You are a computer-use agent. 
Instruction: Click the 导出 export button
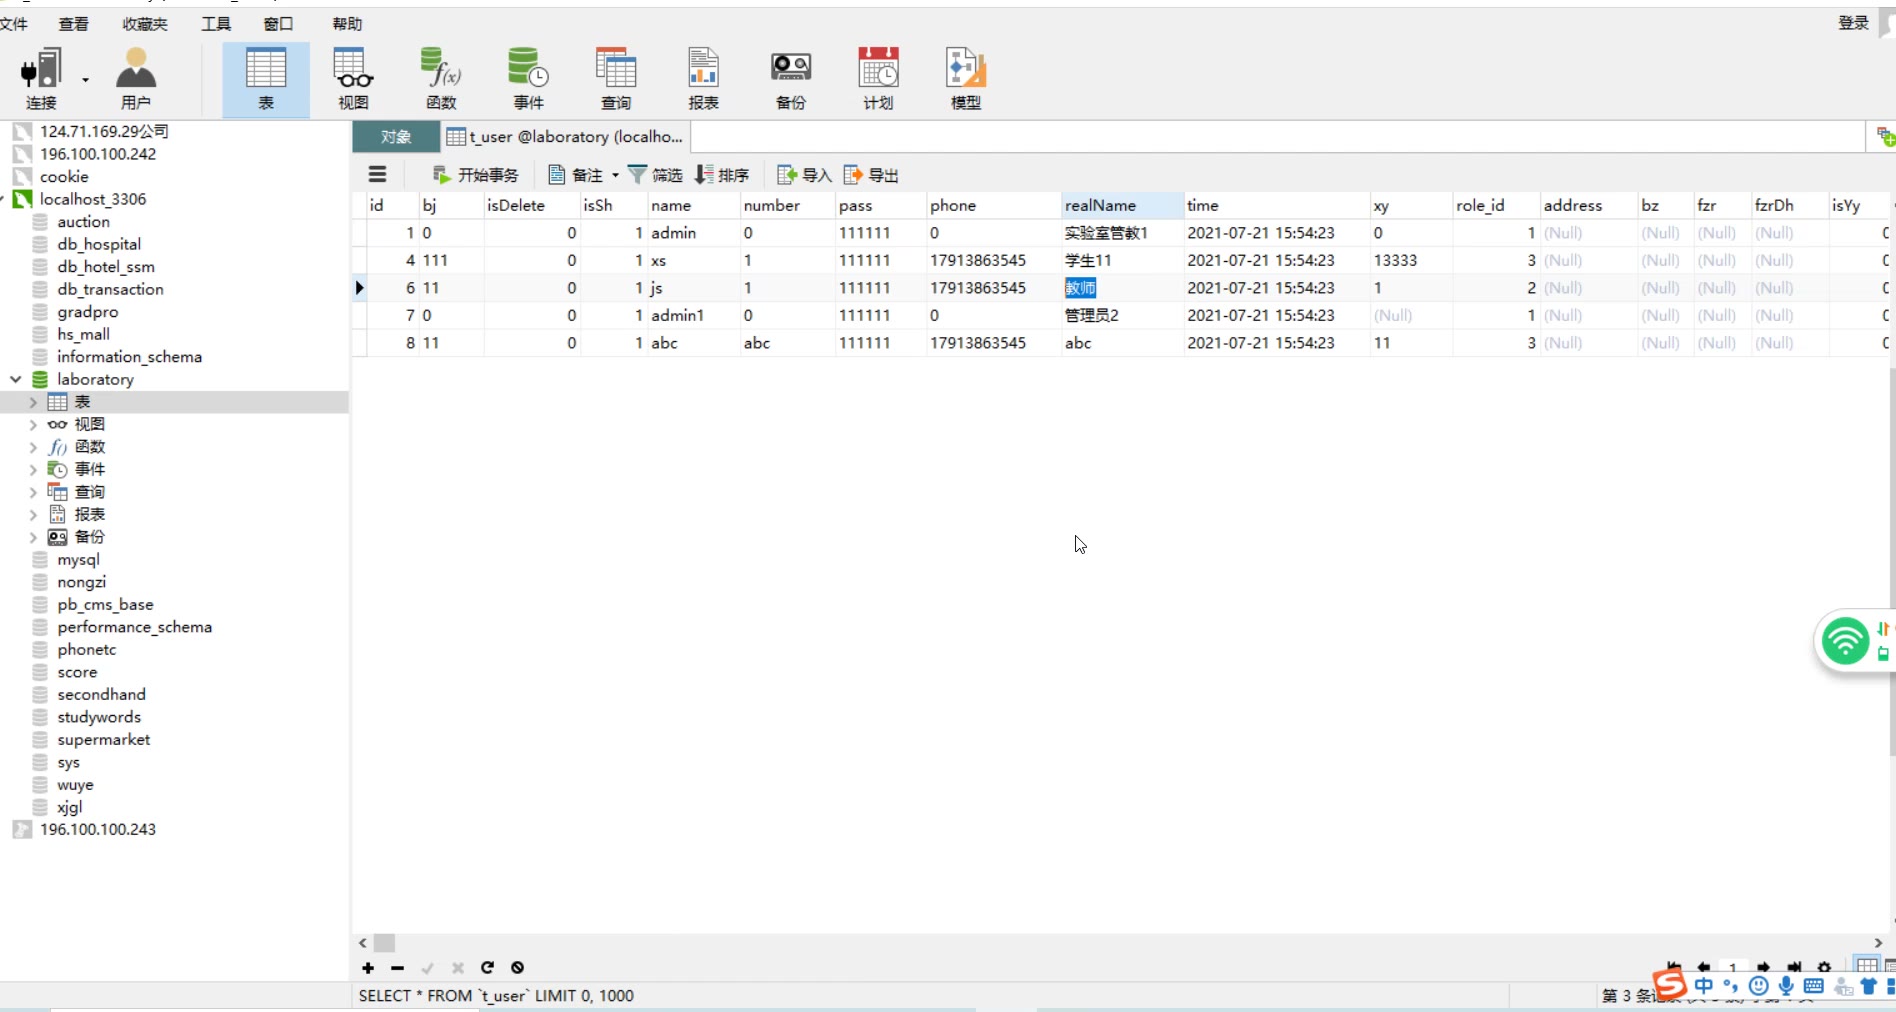coord(871,175)
